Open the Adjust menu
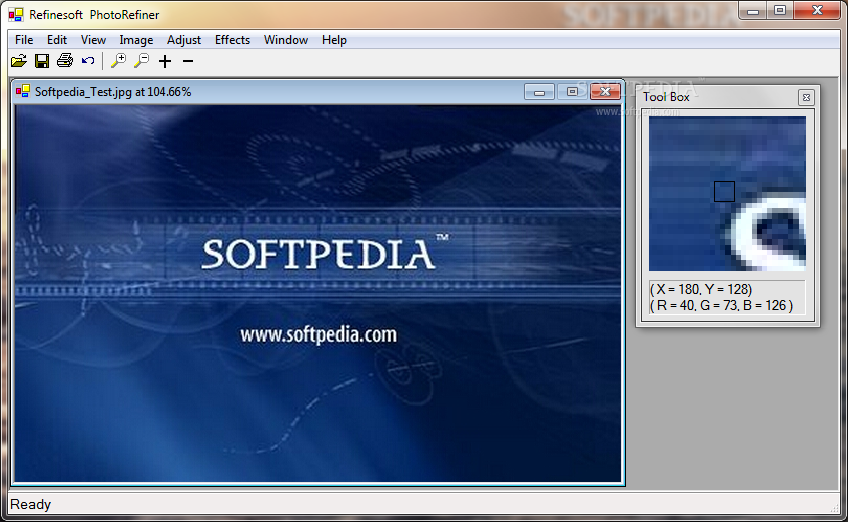This screenshot has height=522, width=848. pyautogui.click(x=183, y=40)
